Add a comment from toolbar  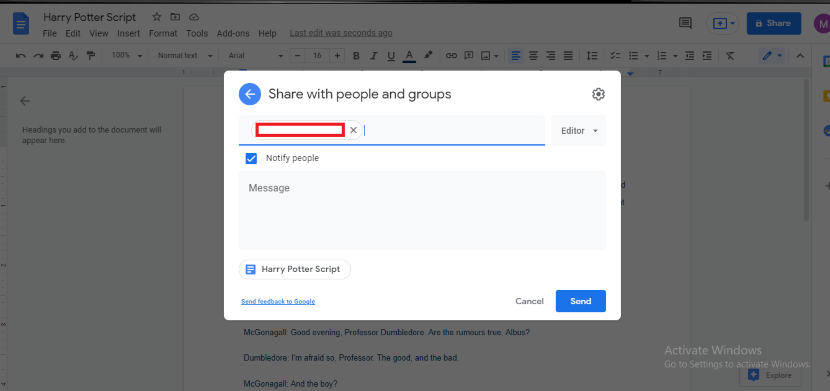tap(468, 56)
